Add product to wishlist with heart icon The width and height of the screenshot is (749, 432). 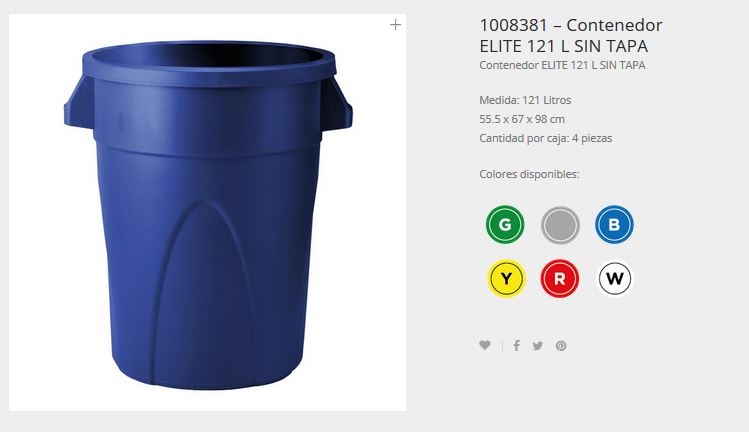click(485, 345)
